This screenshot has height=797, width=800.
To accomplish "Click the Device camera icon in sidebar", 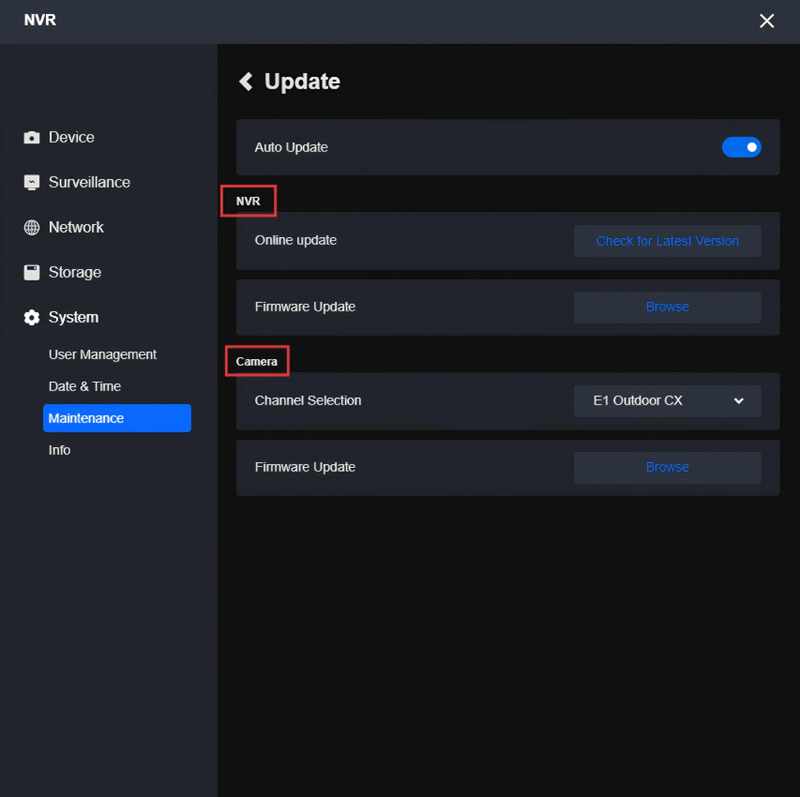I will pyautogui.click(x=32, y=138).
